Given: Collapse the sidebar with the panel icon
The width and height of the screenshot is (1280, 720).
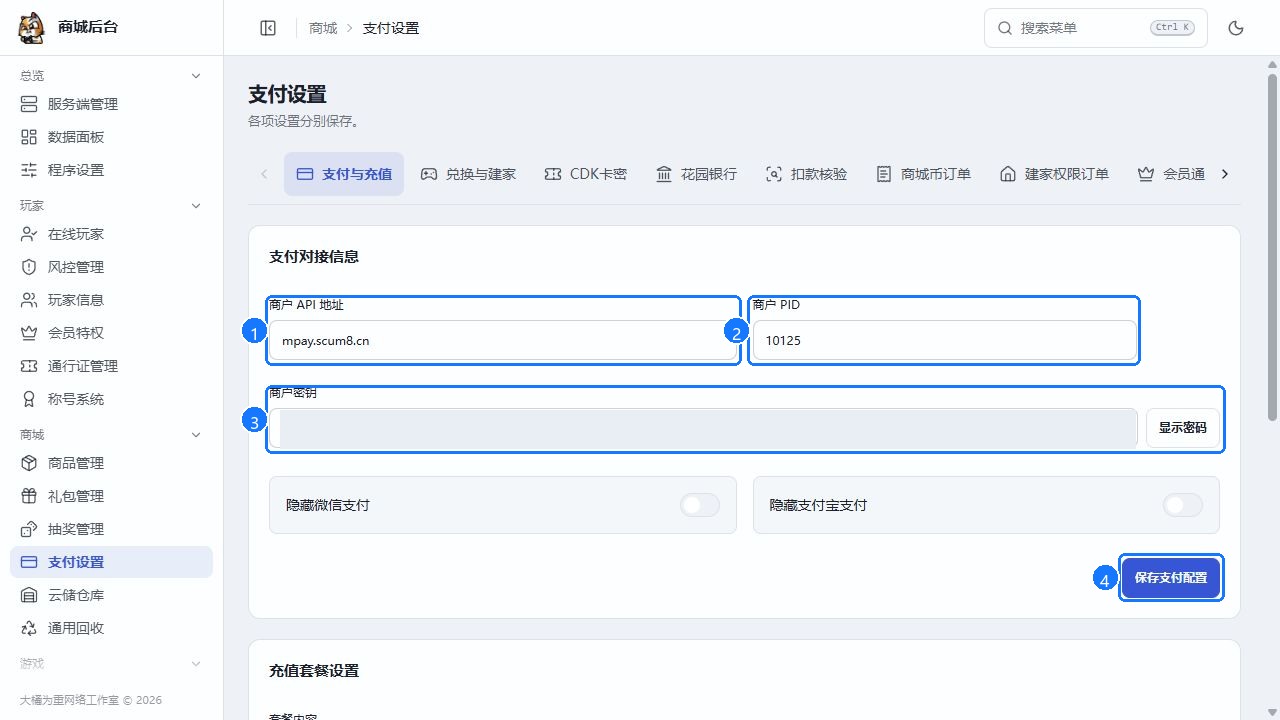Looking at the screenshot, I should (x=268, y=28).
